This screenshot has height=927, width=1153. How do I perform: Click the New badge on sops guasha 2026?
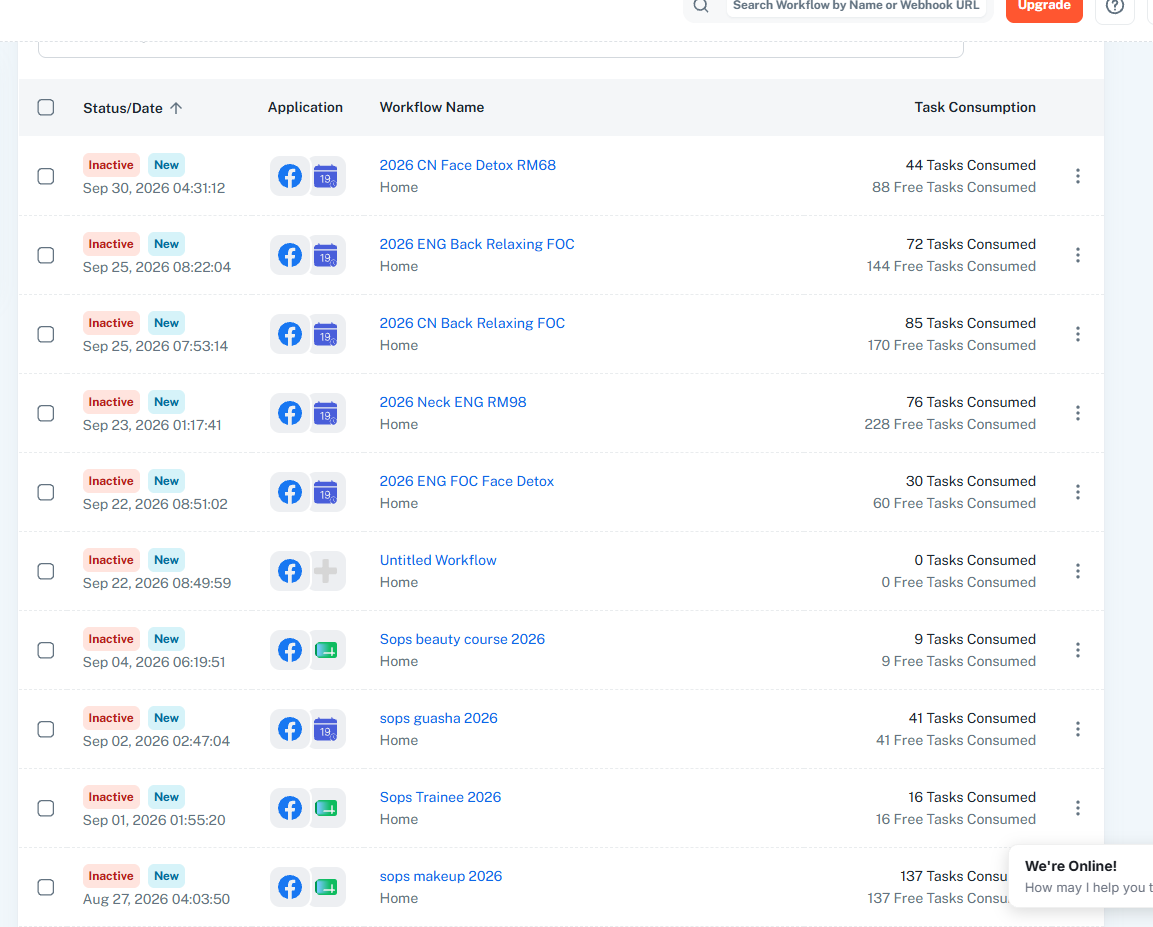coord(166,718)
